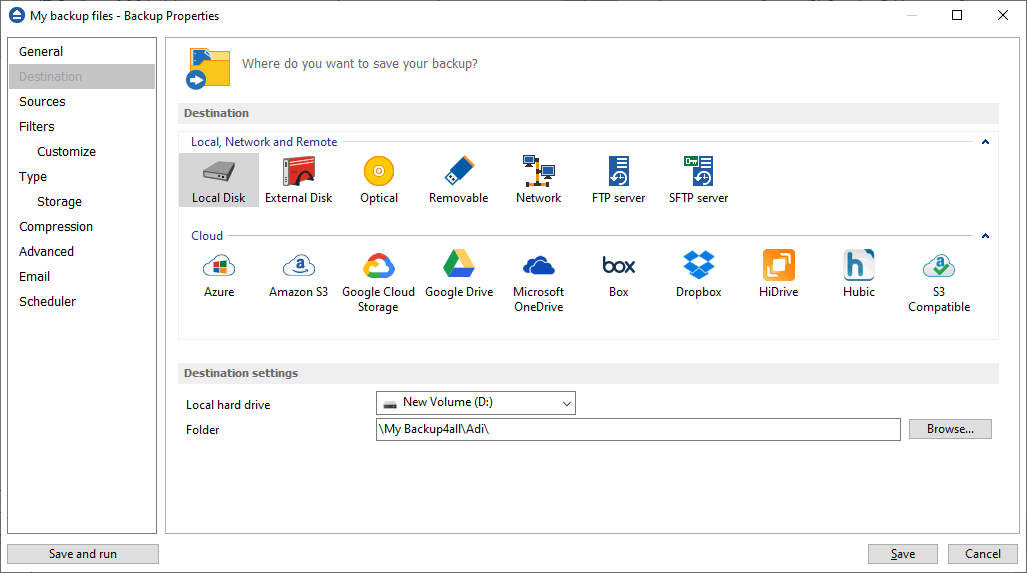Click the Local, Network and Remote header
Image resolution: width=1027 pixels, height=573 pixels.
[x=264, y=141]
